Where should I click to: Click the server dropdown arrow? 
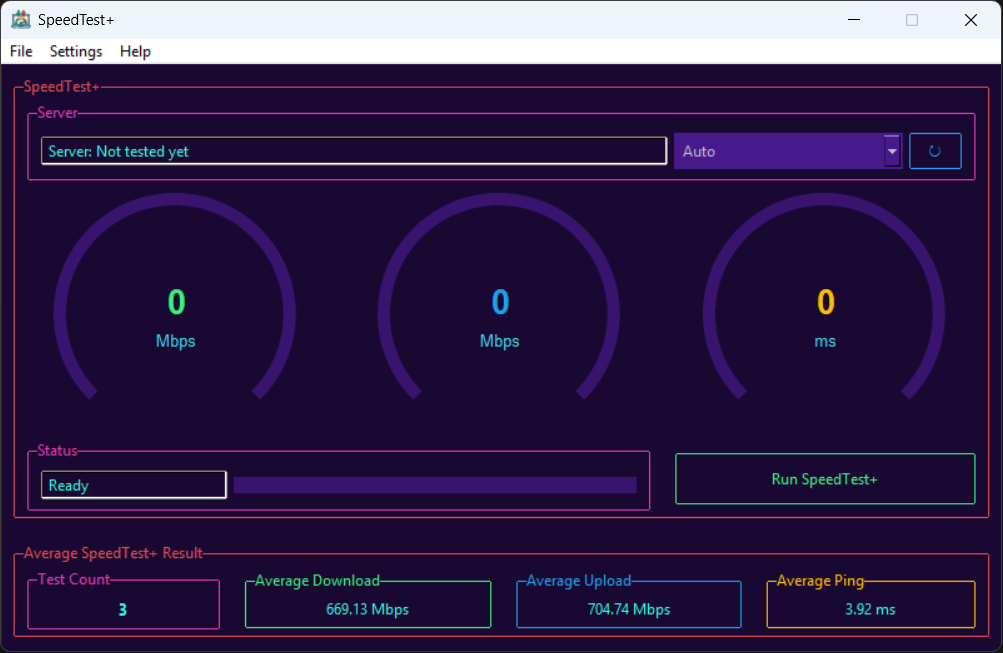tap(892, 151)
